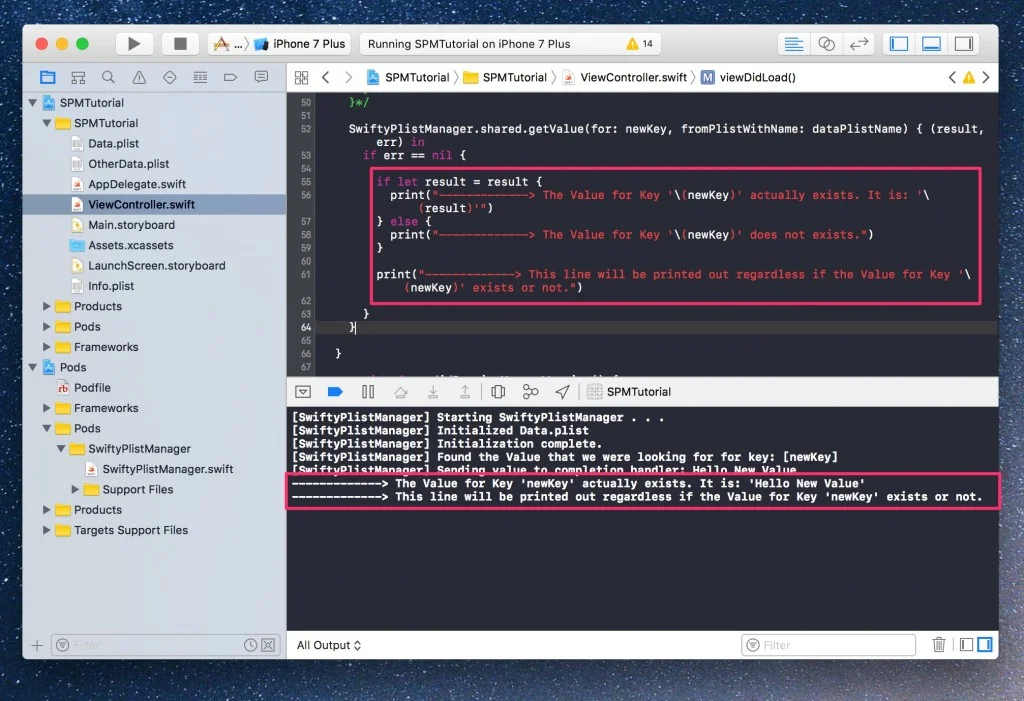Click Simulate Location arrow icon
Image resolution: width=1024 pixels, height=701 pixels.
click(562, 391)
